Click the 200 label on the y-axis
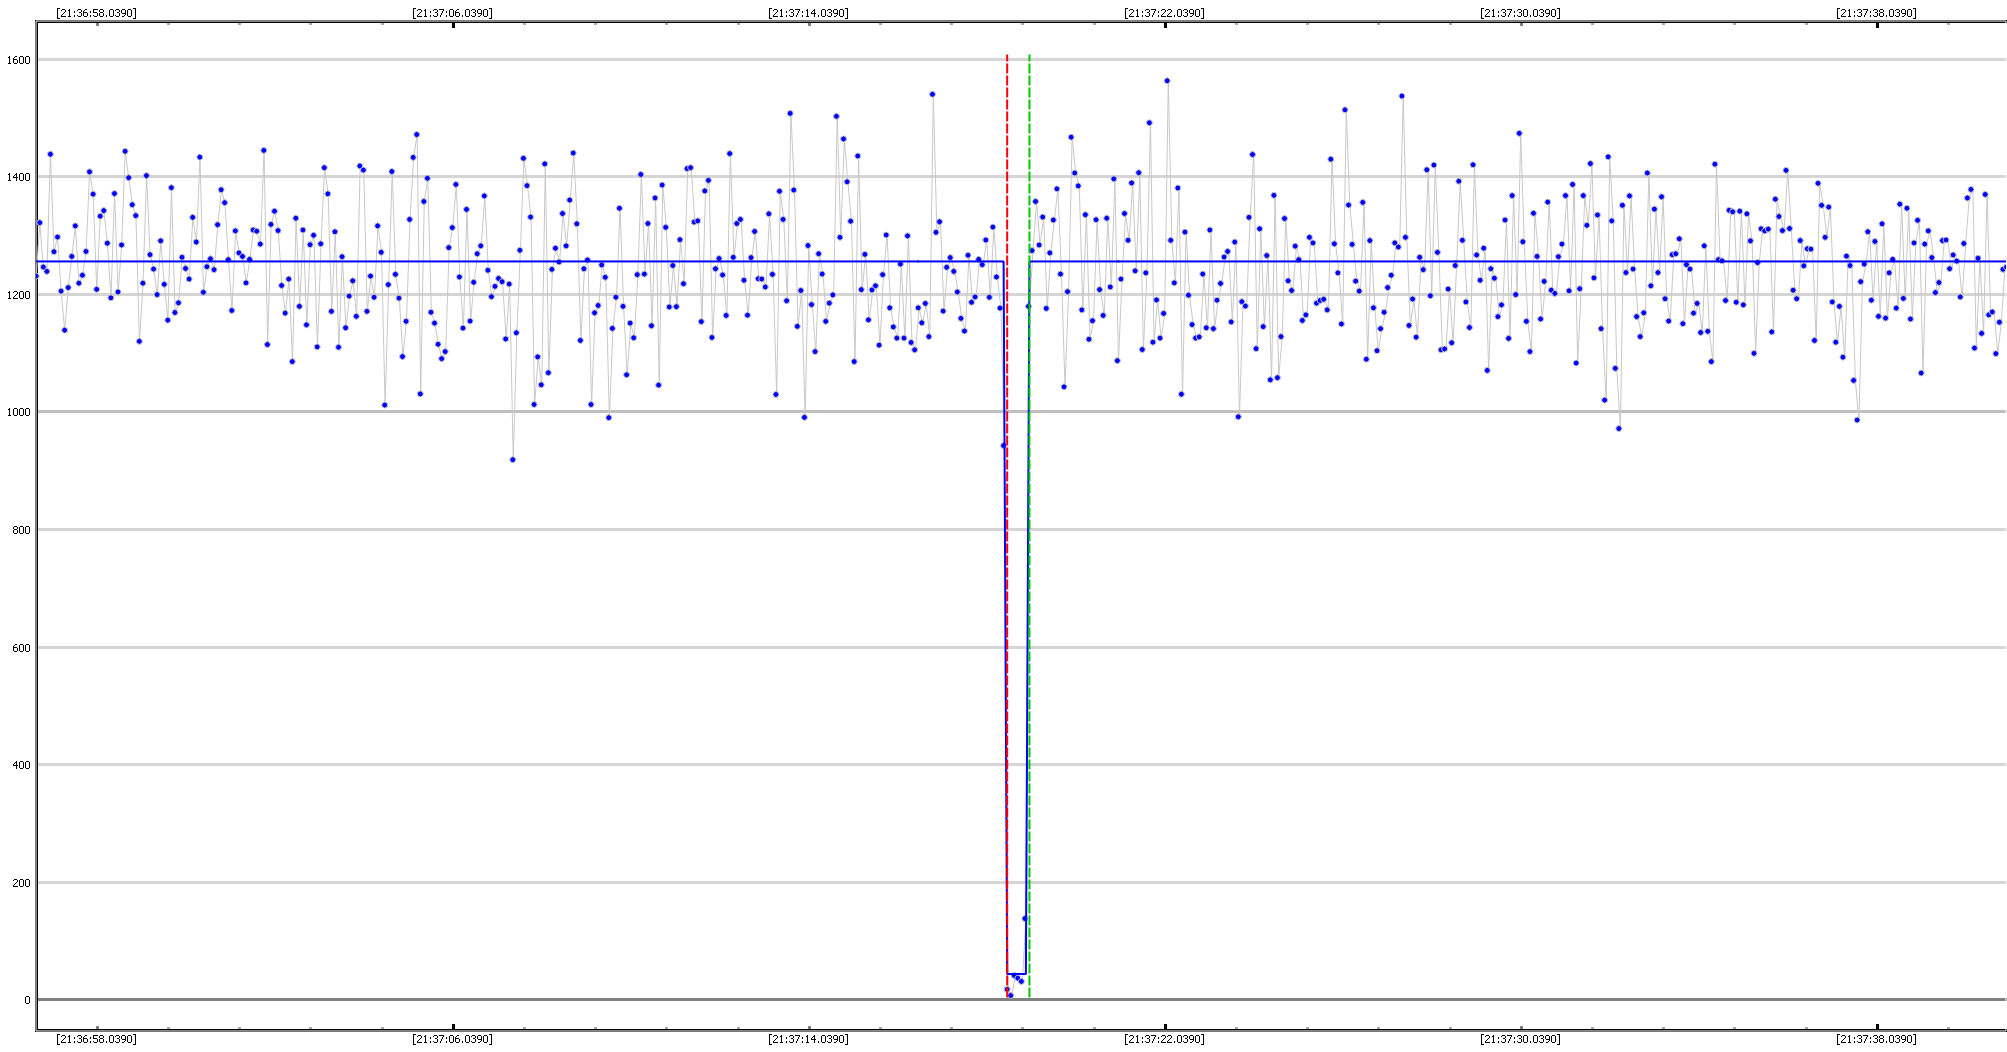 21,883
